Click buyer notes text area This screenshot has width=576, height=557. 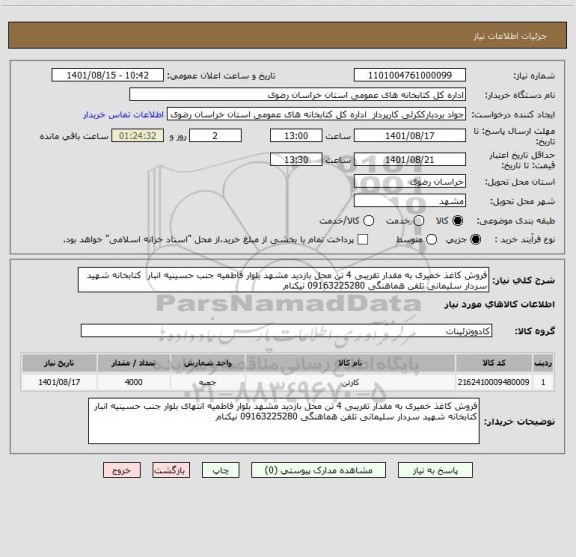(284, 421)
